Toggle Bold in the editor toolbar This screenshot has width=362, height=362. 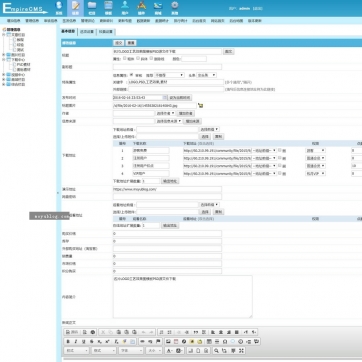[68, 341]
